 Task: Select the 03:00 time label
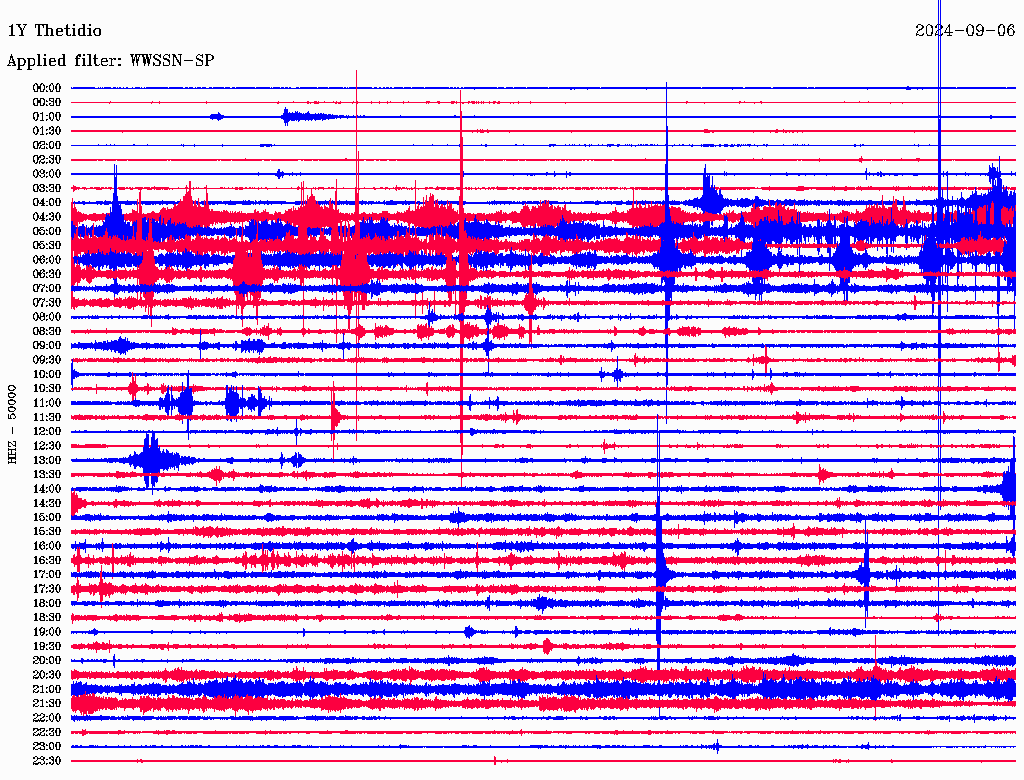tap(47, 174)
